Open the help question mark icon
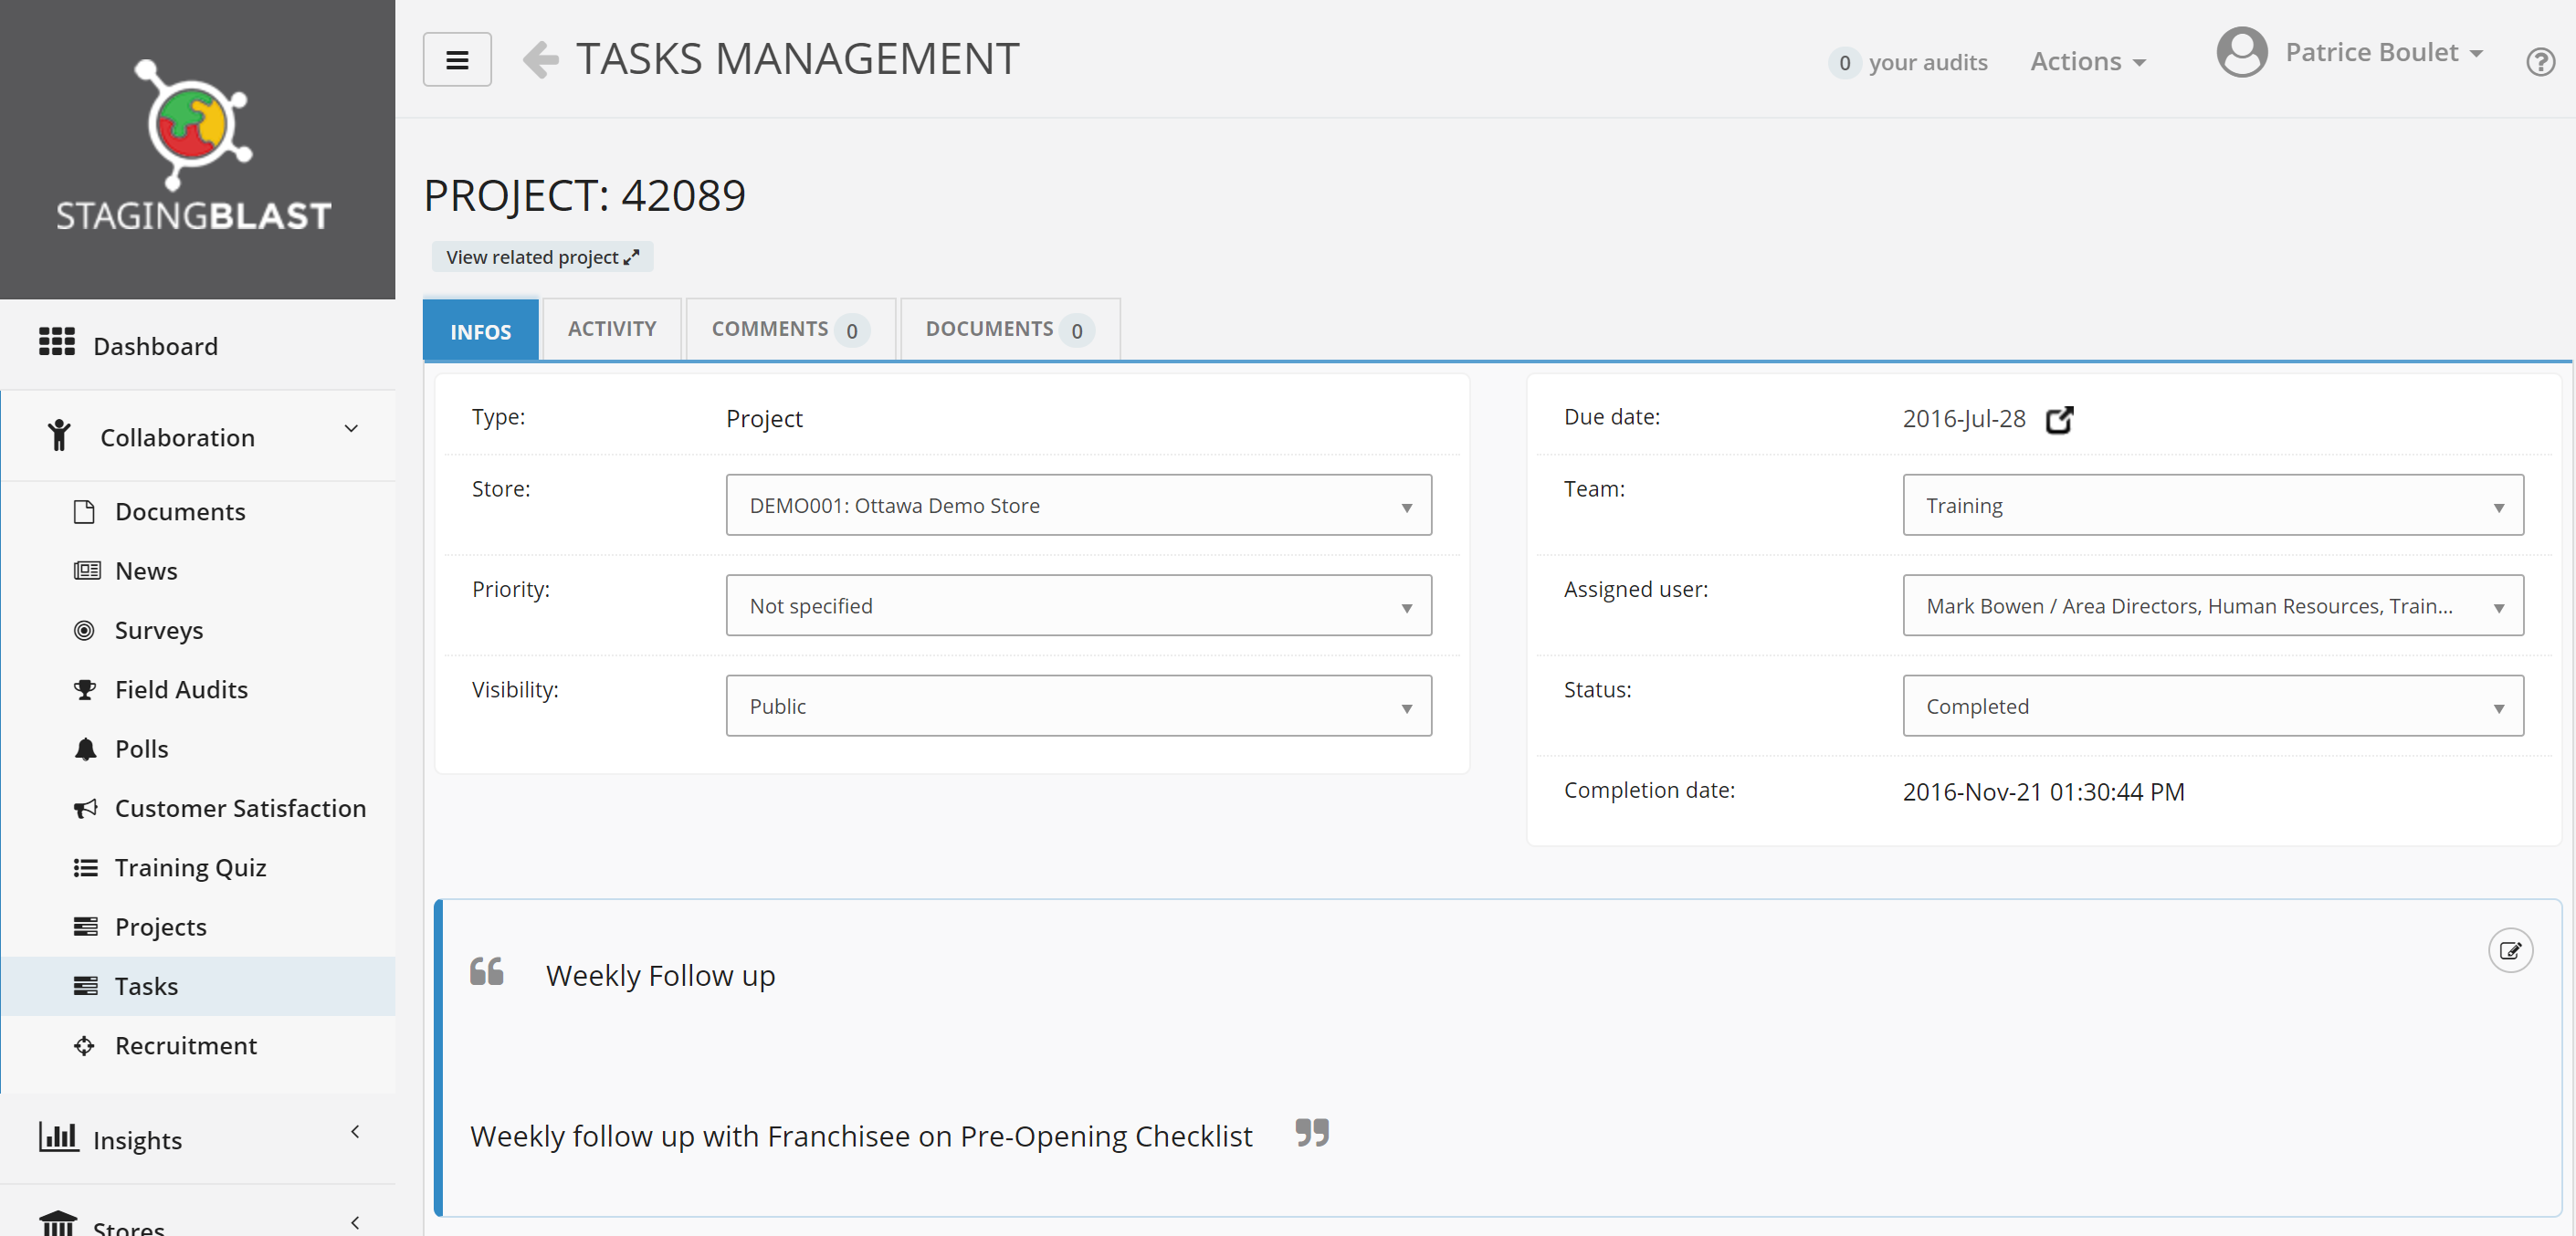Viewport: 2576px width, 1236px height. click(2540, 62)
